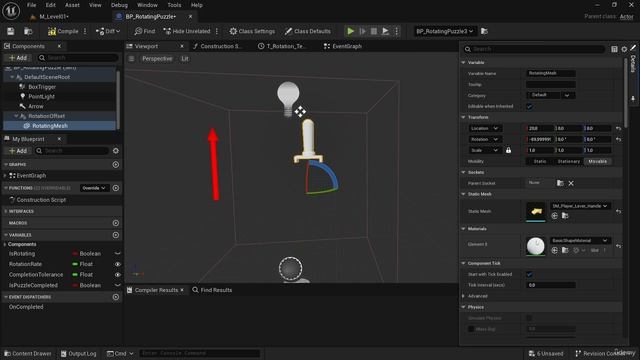Clear the Parent Socket with X
The image size is (640, 360).
click(x=571, y=184)
